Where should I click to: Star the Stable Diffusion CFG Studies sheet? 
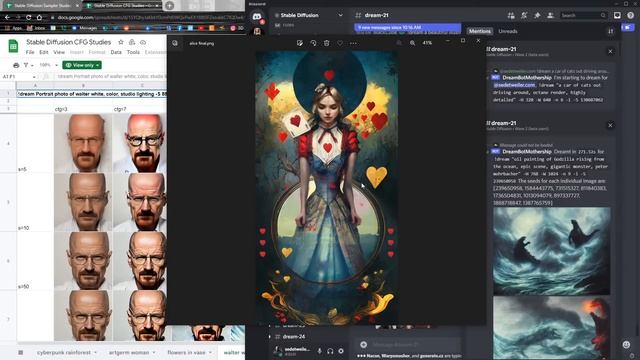[x=121, y=42]
